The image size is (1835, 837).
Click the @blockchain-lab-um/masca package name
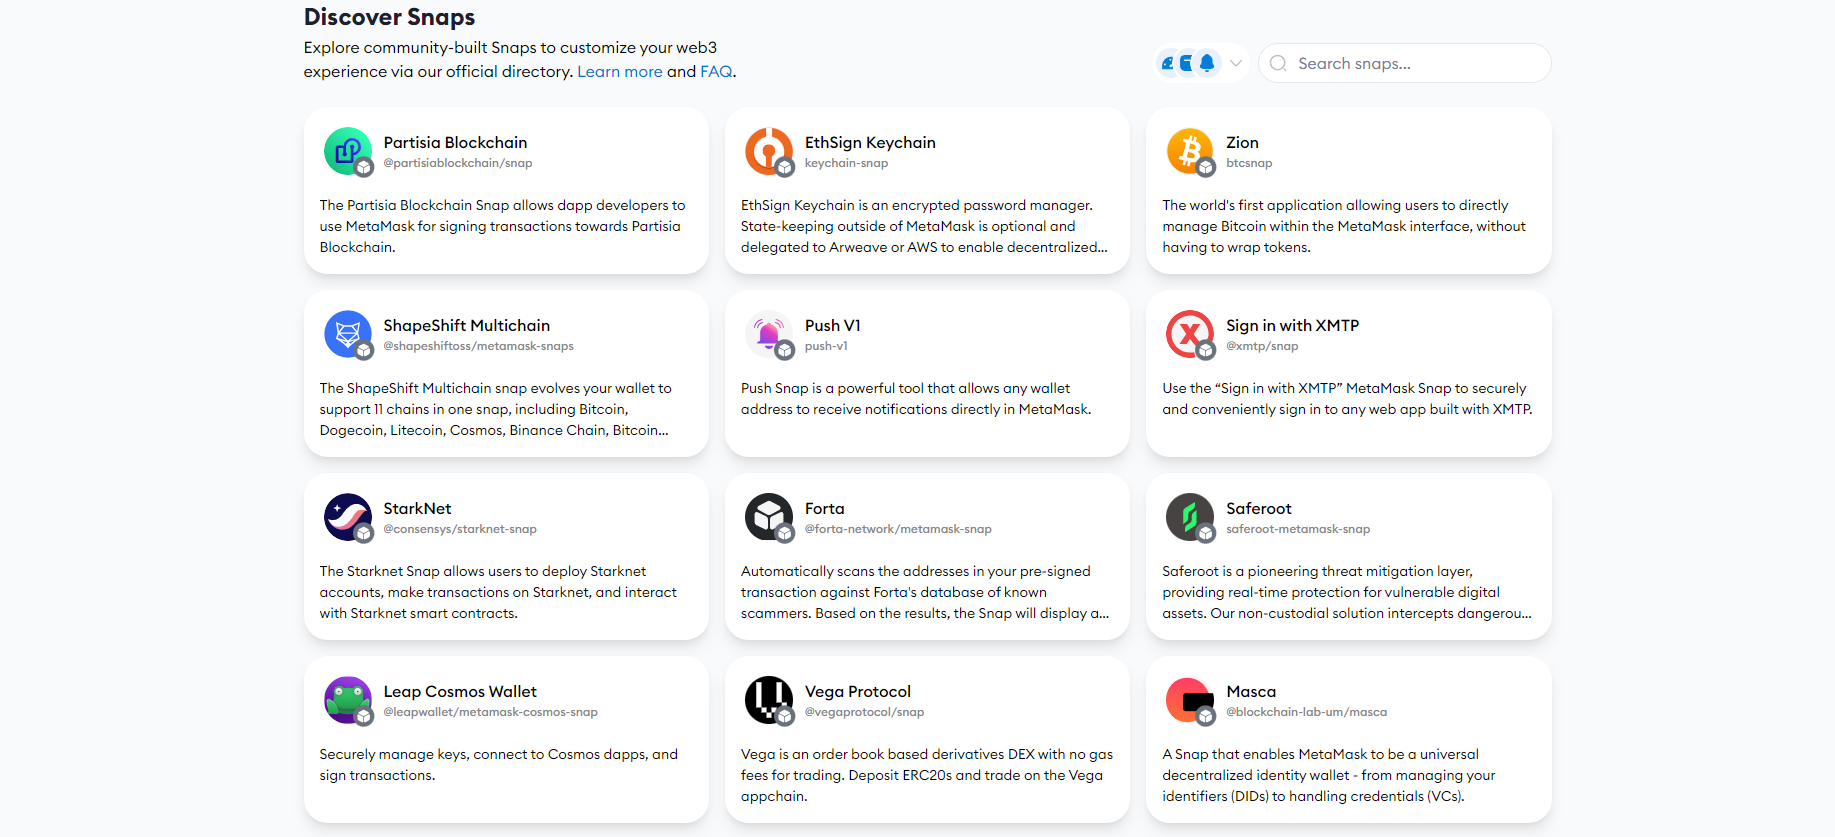point(1306,712)
